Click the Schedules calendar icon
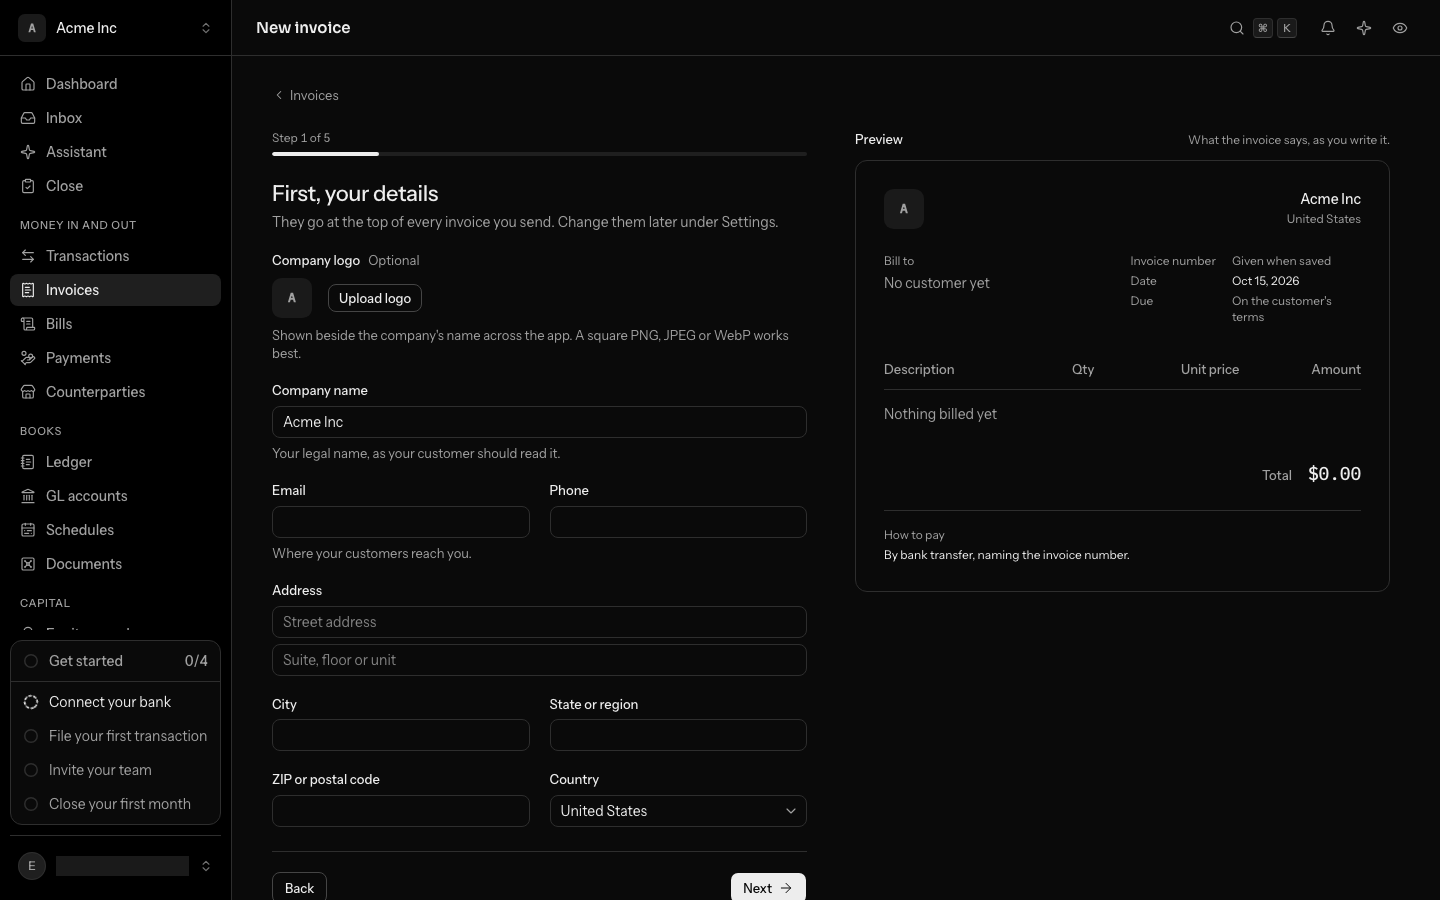The height and width of the screenshot is (900, 1440). pyautogui.click(x=28, y=530)
